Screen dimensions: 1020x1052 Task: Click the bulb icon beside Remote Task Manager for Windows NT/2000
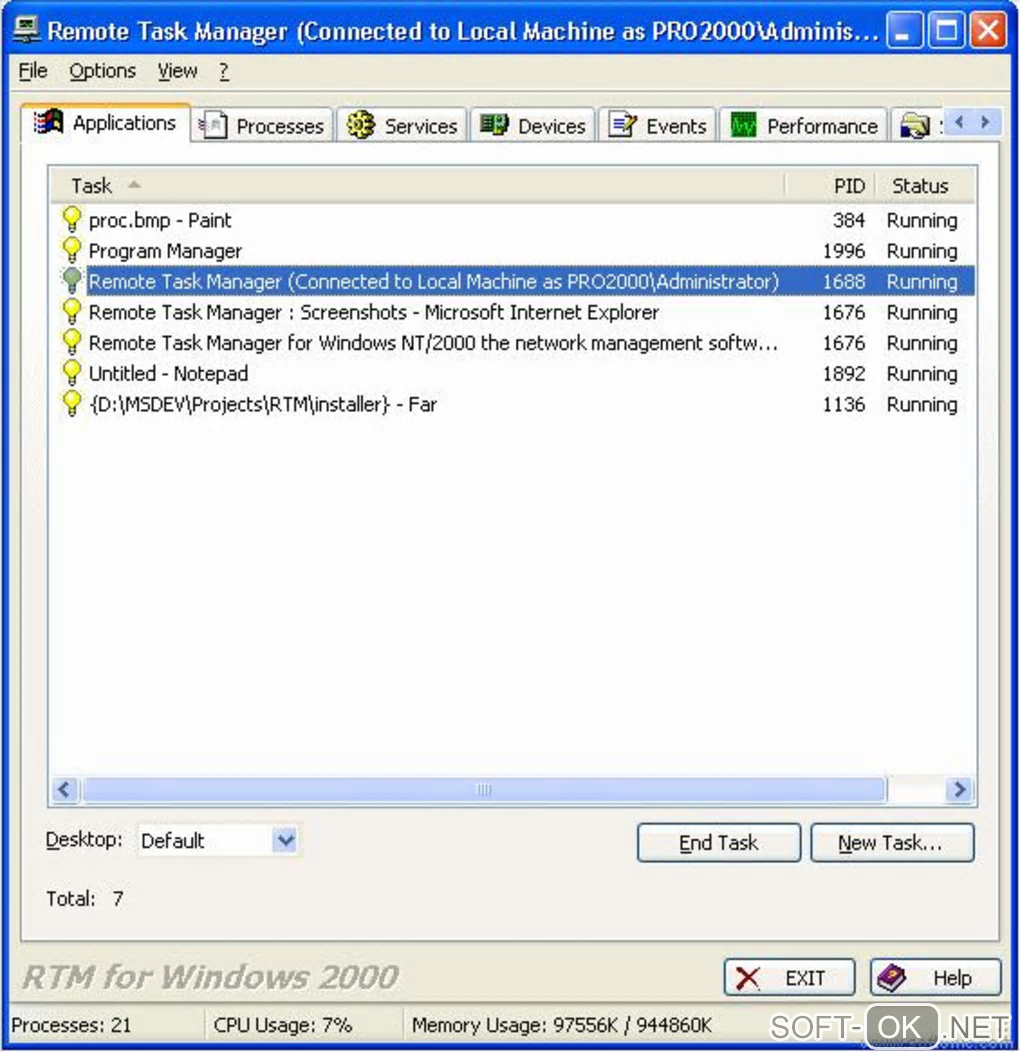pyautogui.click(x=72, y=342)
